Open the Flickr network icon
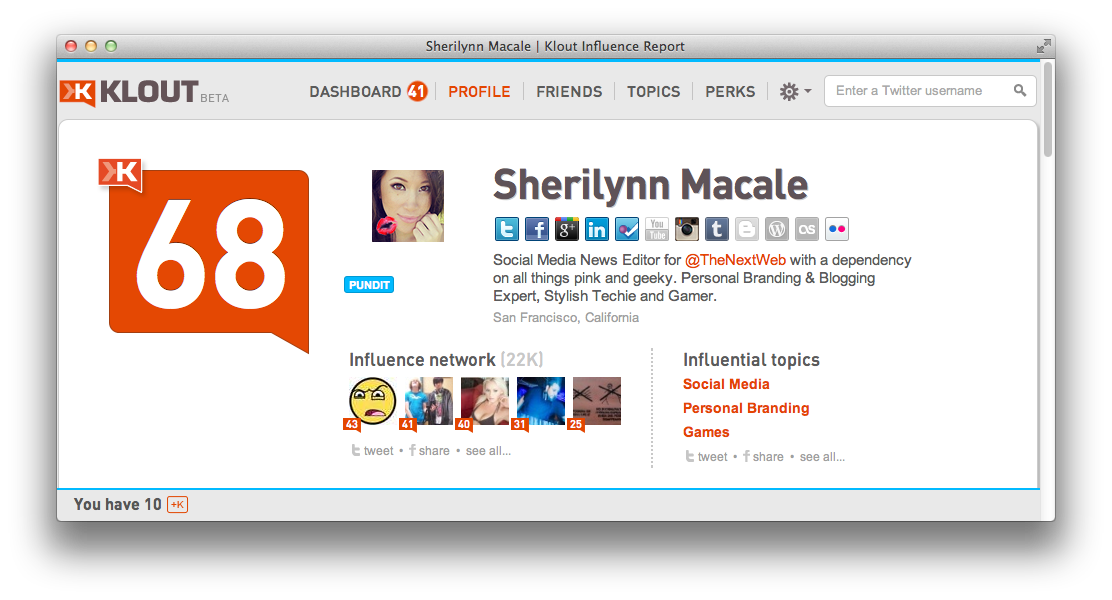 [837, 229]
